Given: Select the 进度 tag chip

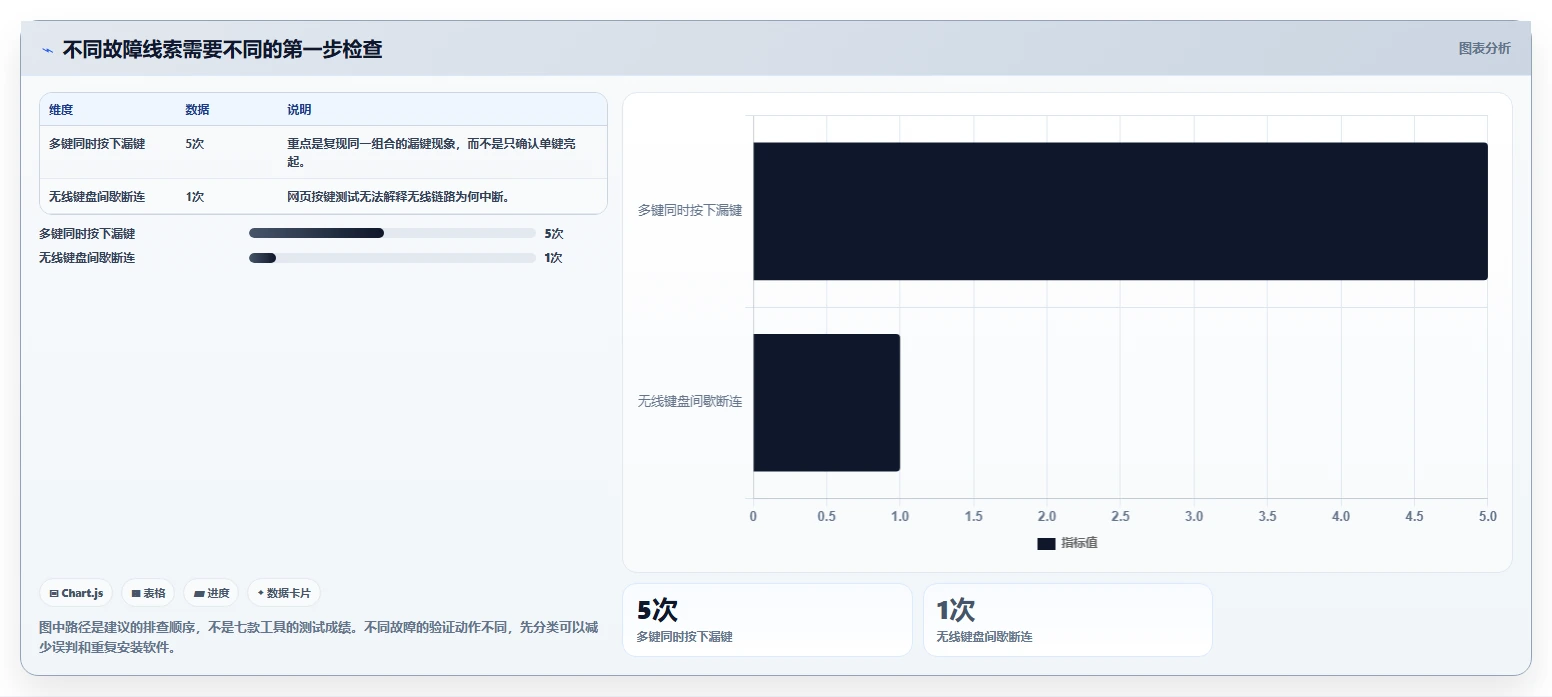Looking at the screenshot, I should (x=211, y=593).
